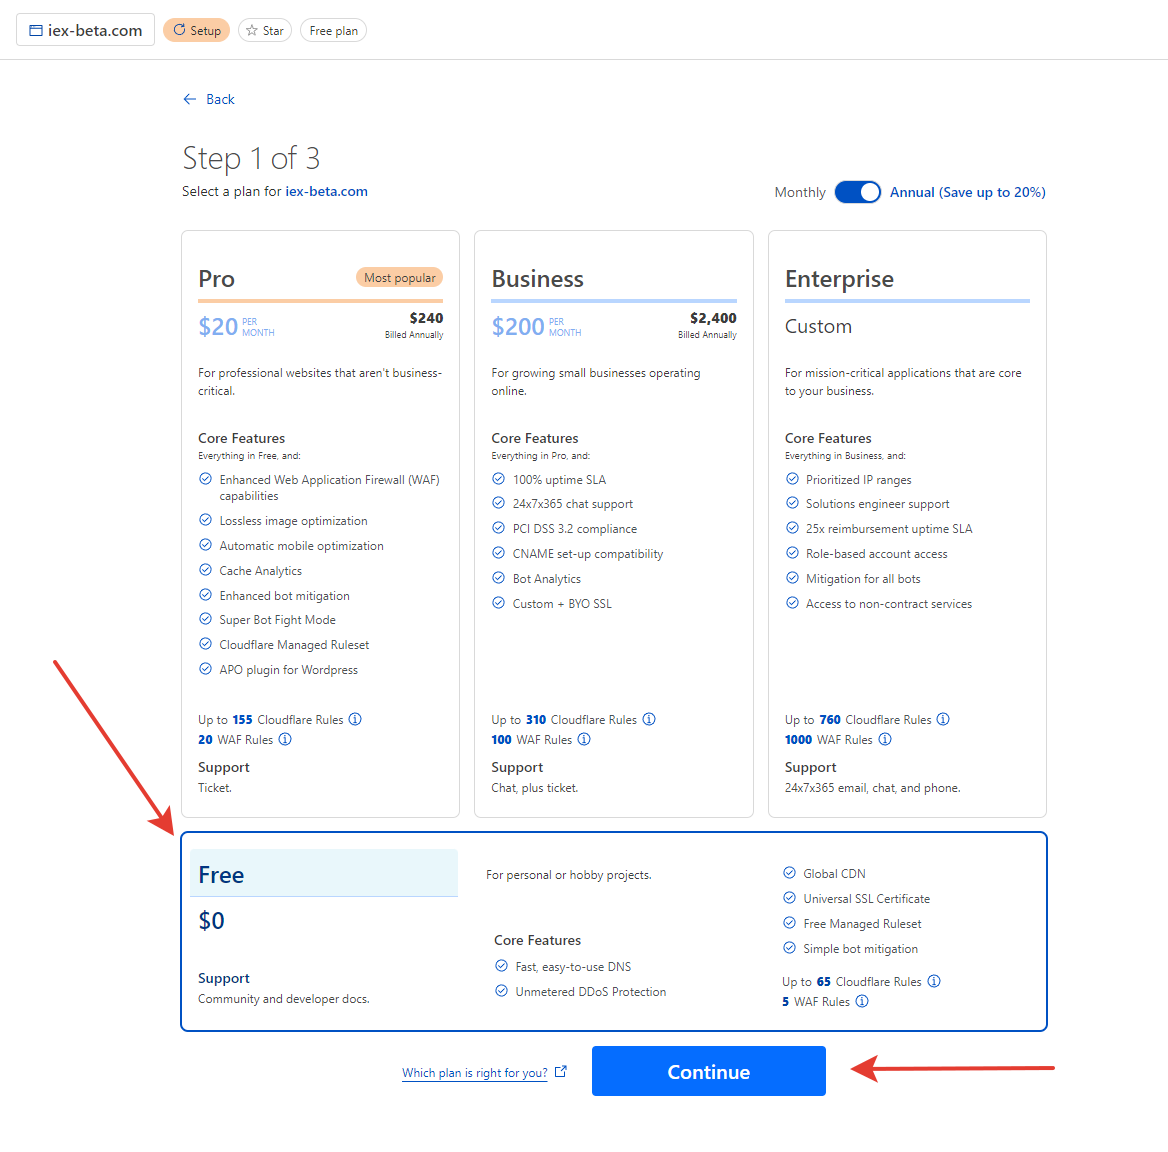Toggle the Monthly/Annual billing switch
1168x1152 pixels.
tap(857, 192)
